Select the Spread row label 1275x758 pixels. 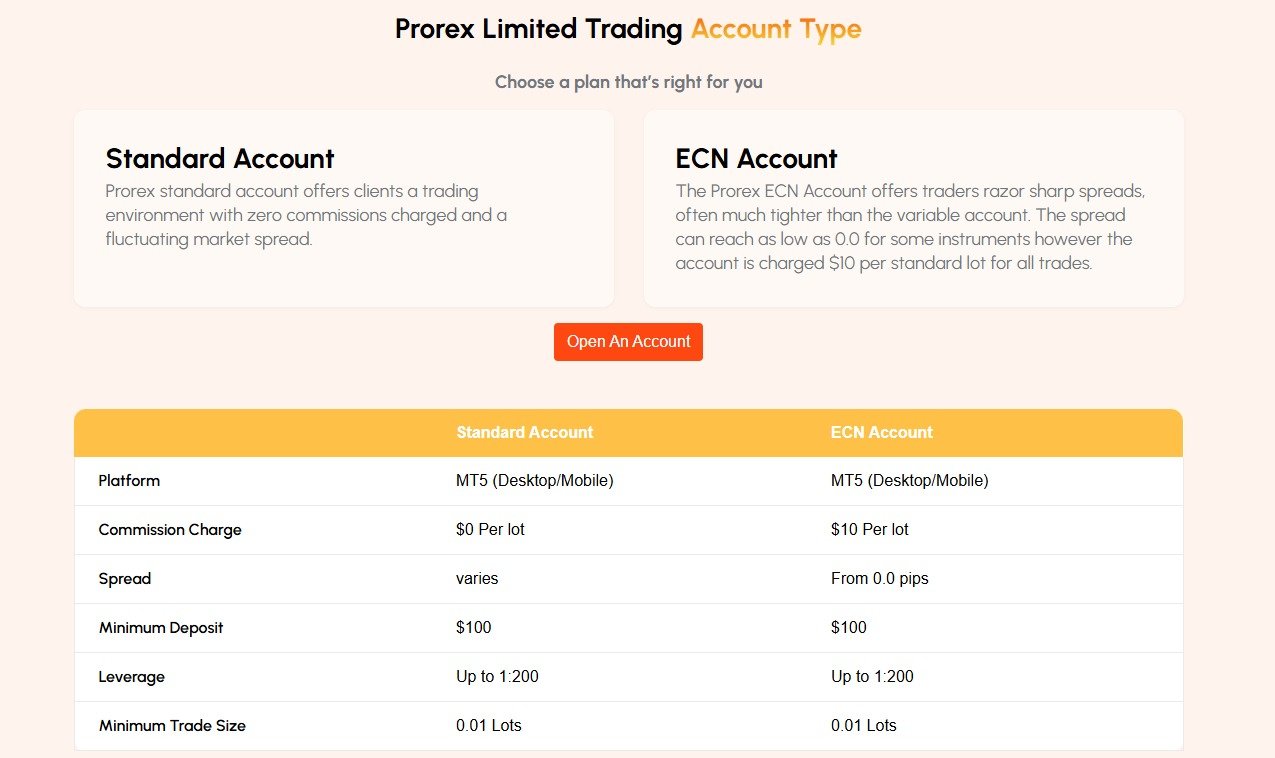[x=124, y=578]
